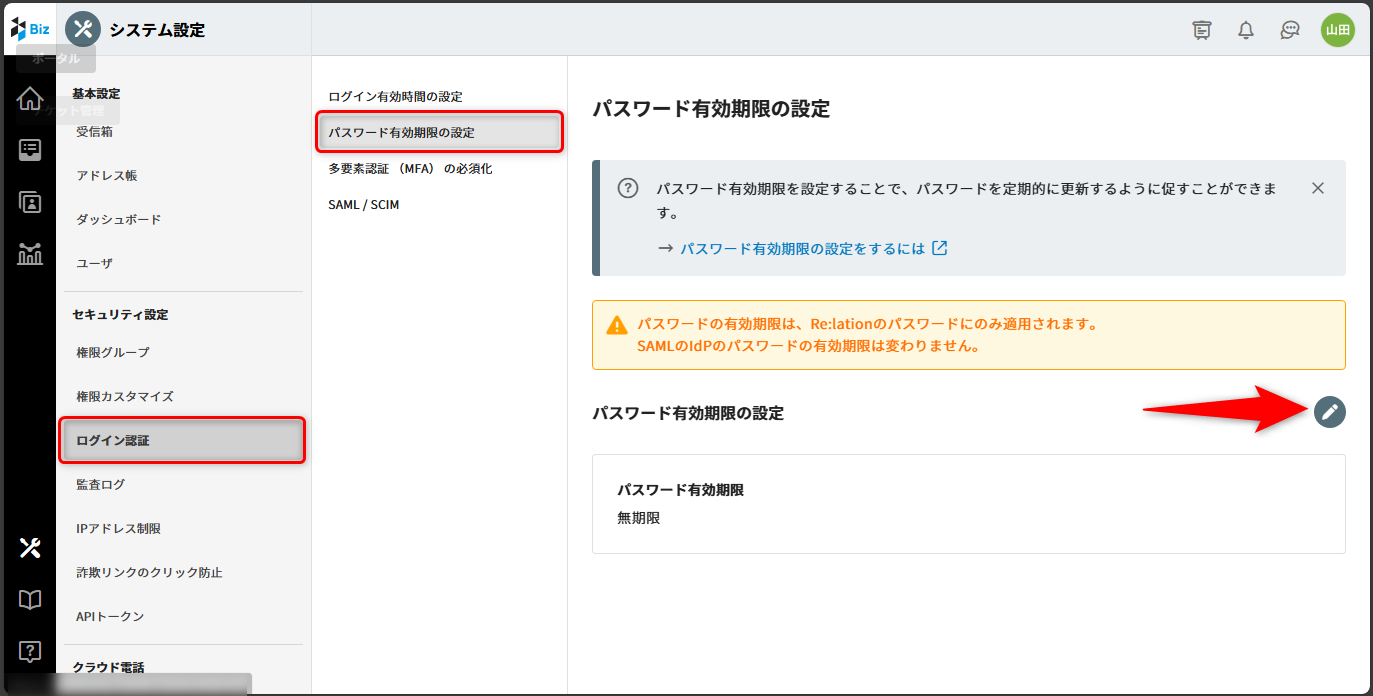Open the chat support icon in header
1373x696 pixels.
(x=1289, y=30)
